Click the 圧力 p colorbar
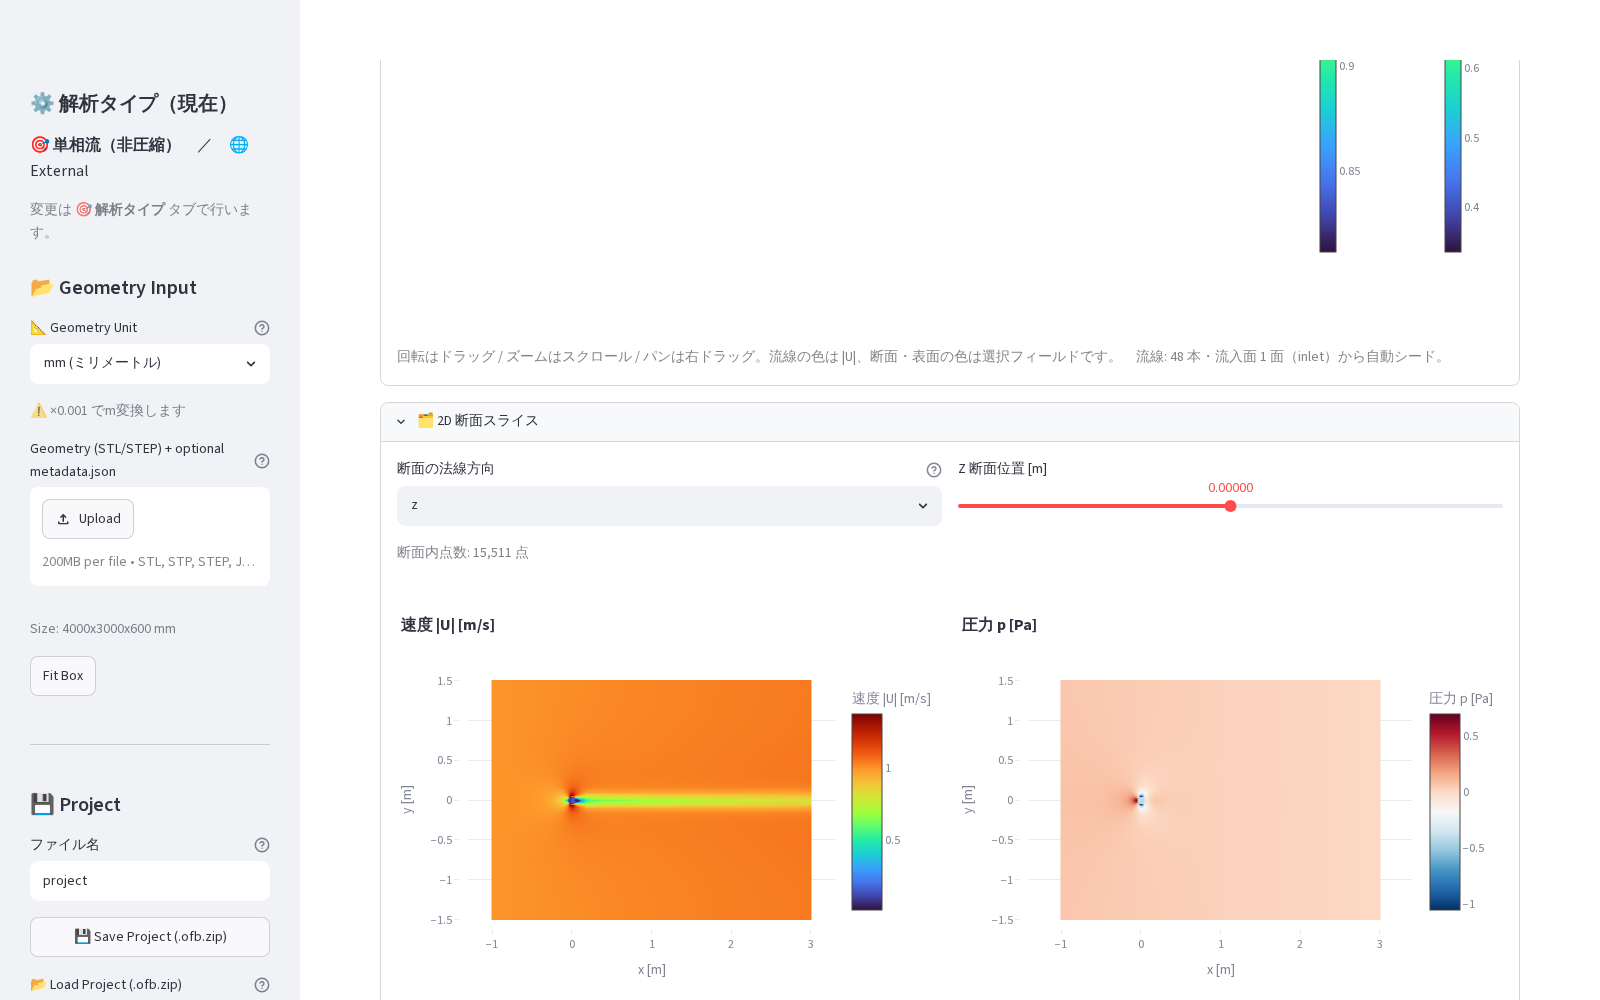Viewport: 1600px width, 1000px height. click(x=1445, y=812)
